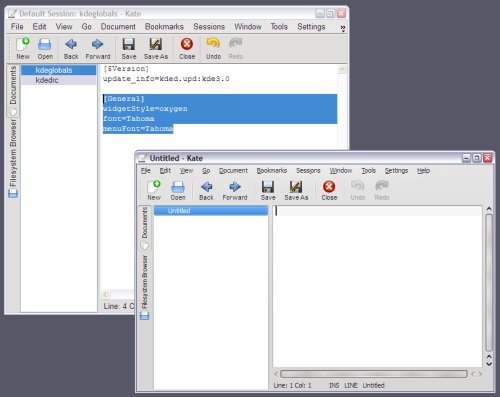The height and width of the screenshot is (397, 500).
Task: Open Edit menu in Untitled Kate window
Action: (x=165, y=171)
